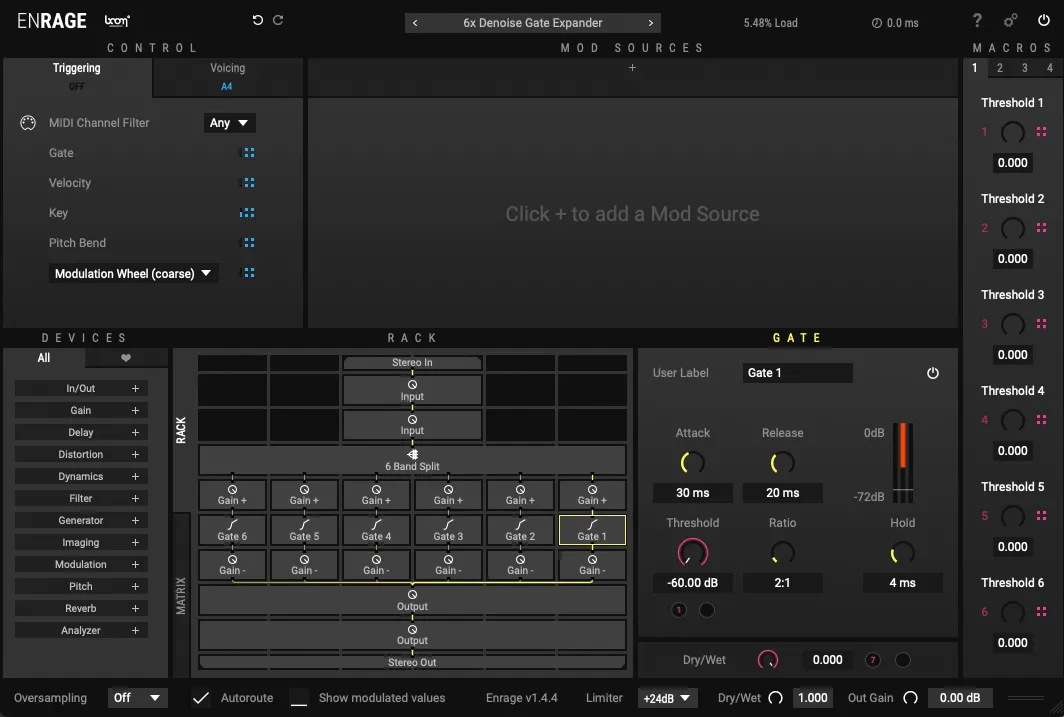The image size is (1064, 717).
Task: Open the settings gears icon
Action: [x=1011, y=21]
